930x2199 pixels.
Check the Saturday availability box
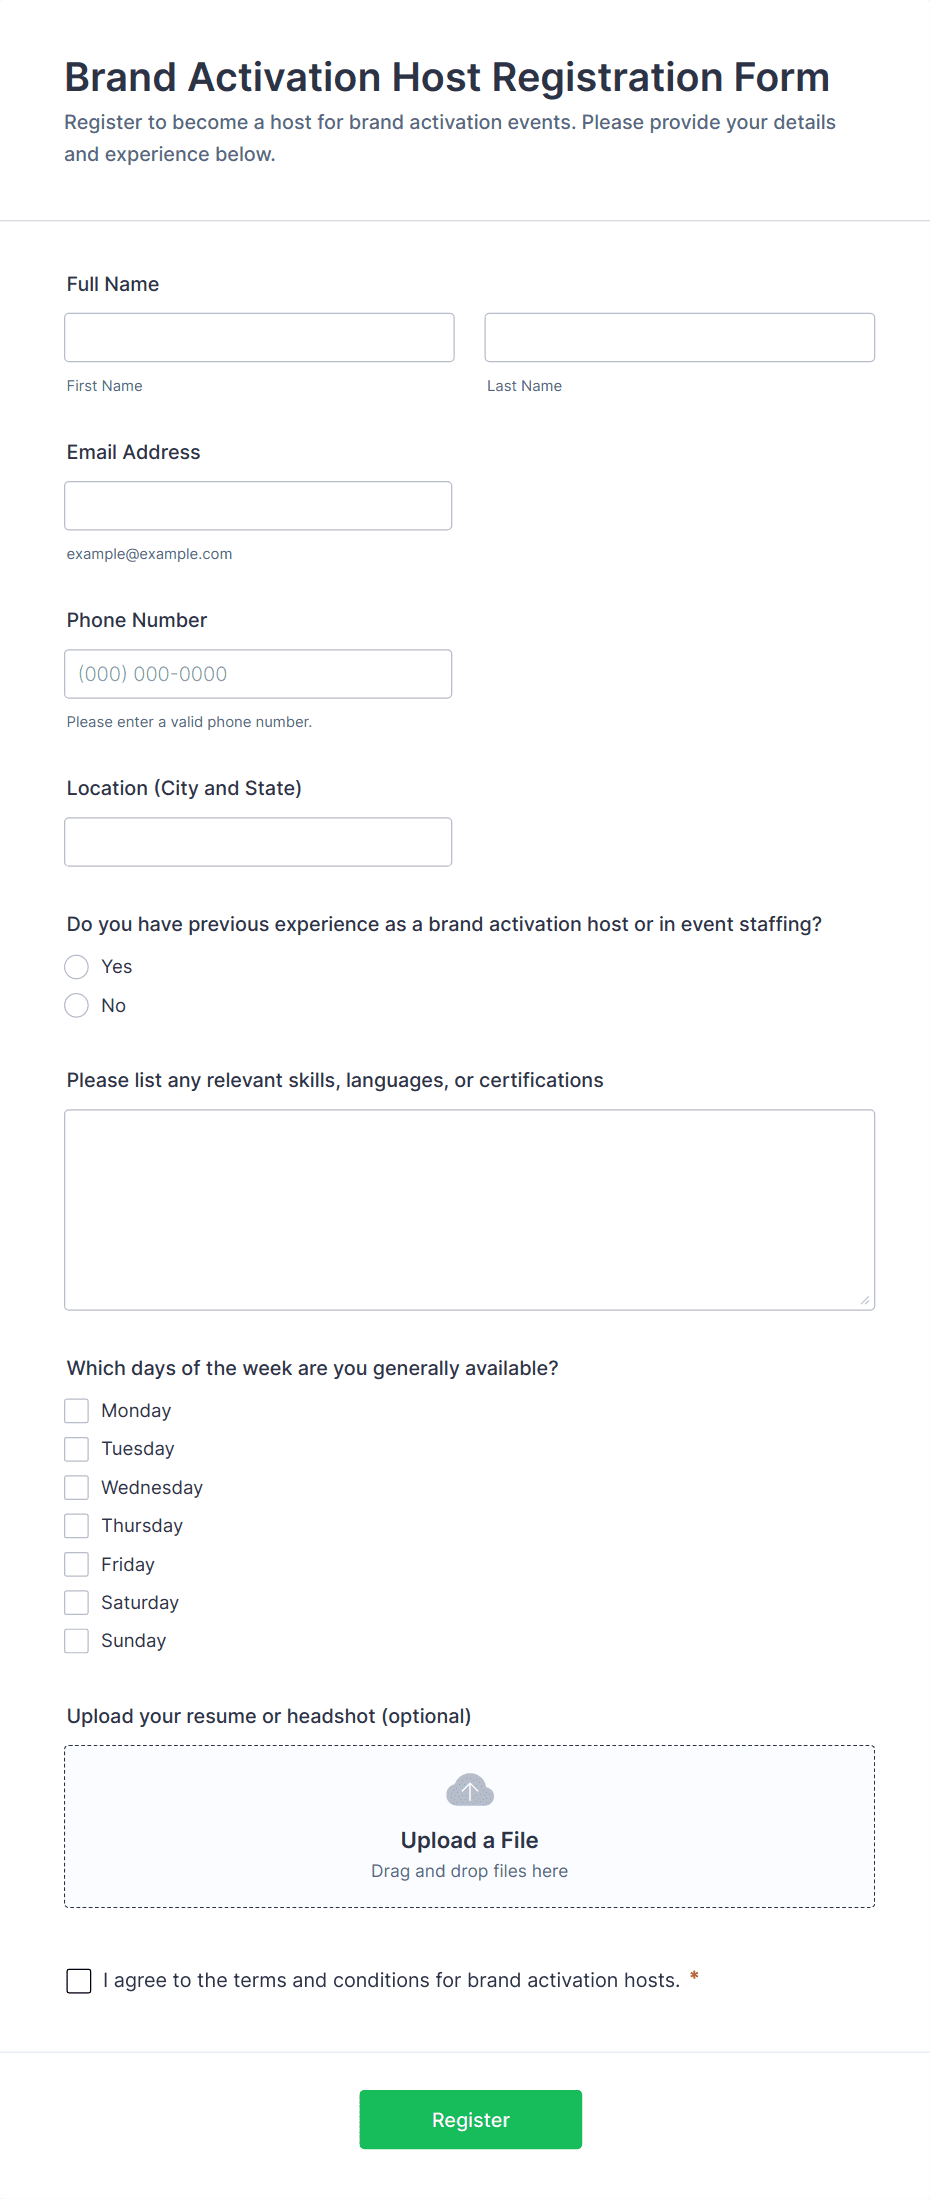pos(76,1602)
